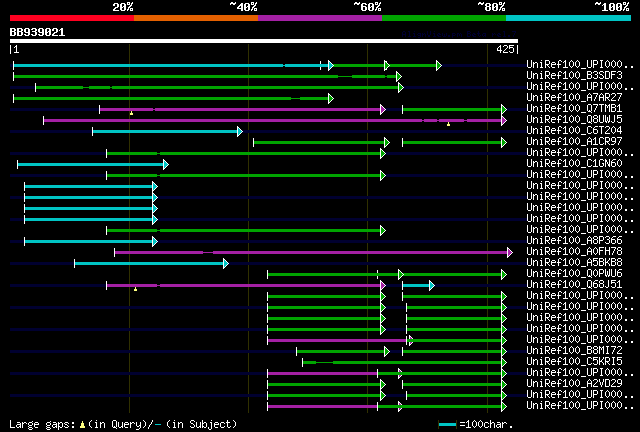
Task: Click the purple alignment bar in A0FH78 row
Action: (313, 253)
